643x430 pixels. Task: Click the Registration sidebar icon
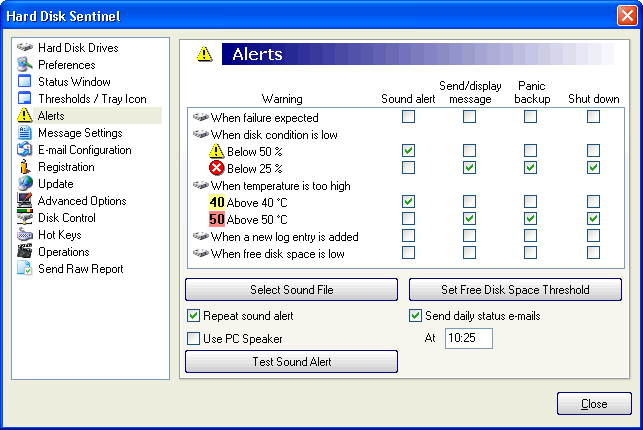(25, 166)
